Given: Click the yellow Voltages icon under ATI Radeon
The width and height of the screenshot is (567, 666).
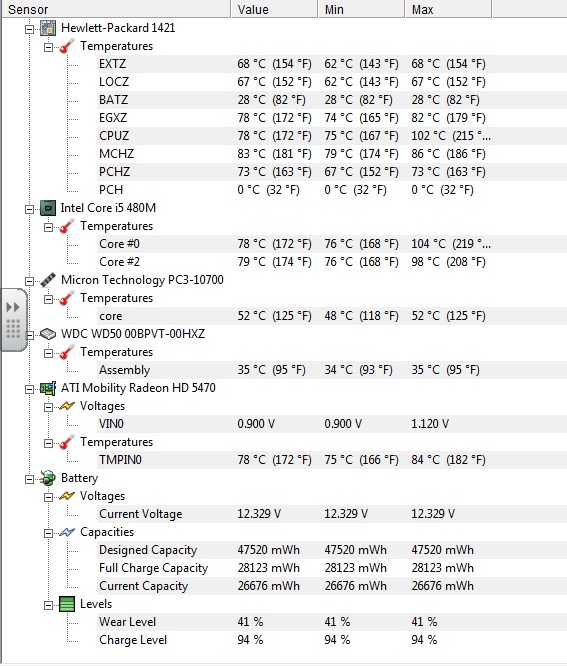Looking at the screenshot, I should (x=67, y=406).
